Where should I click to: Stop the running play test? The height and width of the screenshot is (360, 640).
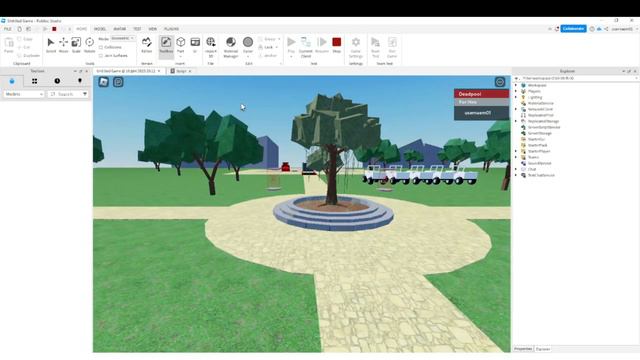tap(336, 45)
